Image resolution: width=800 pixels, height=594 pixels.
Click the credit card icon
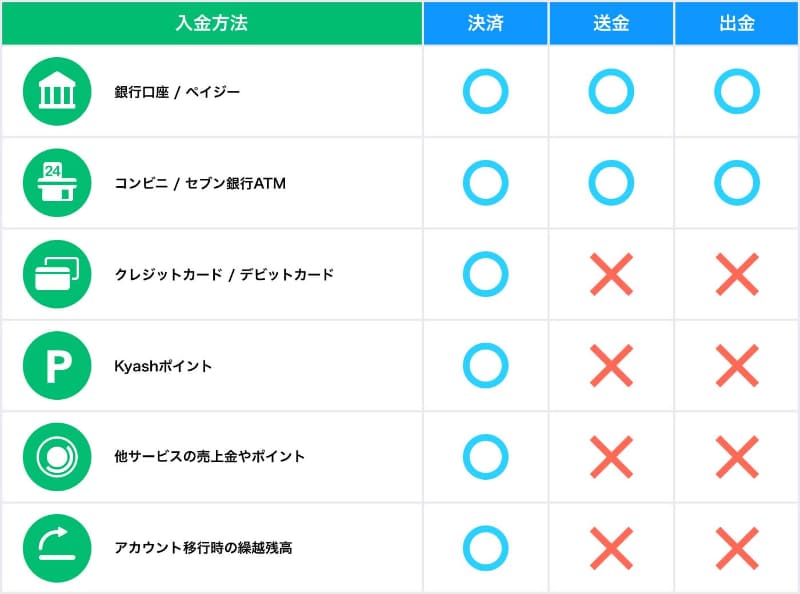(x=57, y=274)
